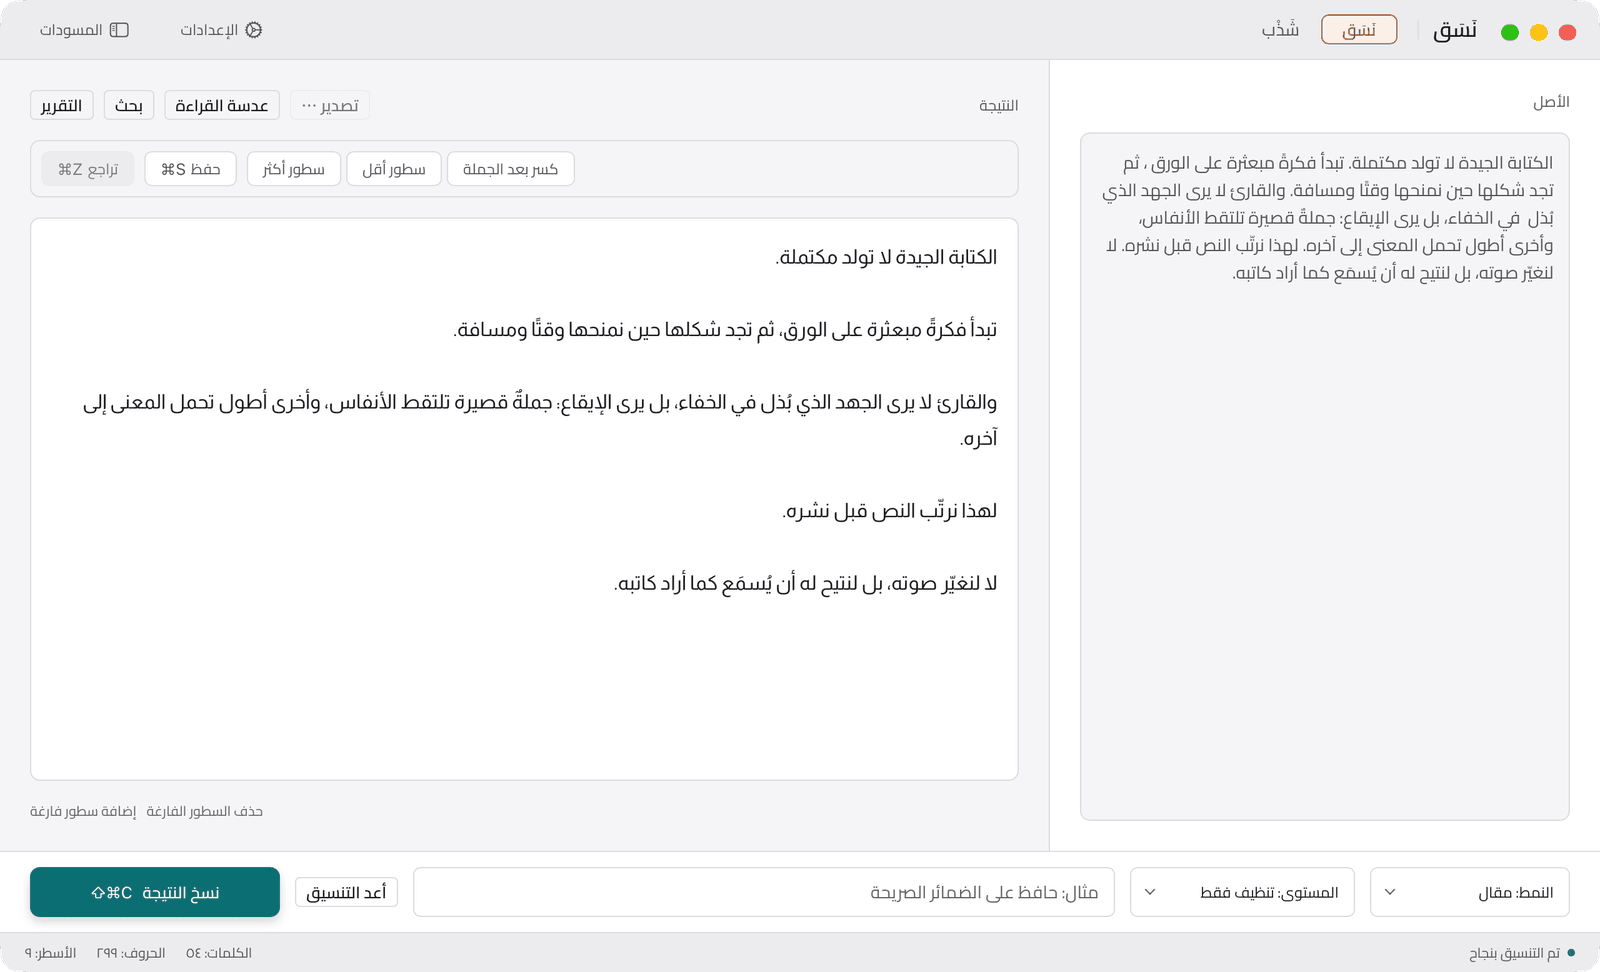This screenshot has height=972, width=1600.
Task: Switch to the شَذِّب tab
Action: [x=1280, y=30]
